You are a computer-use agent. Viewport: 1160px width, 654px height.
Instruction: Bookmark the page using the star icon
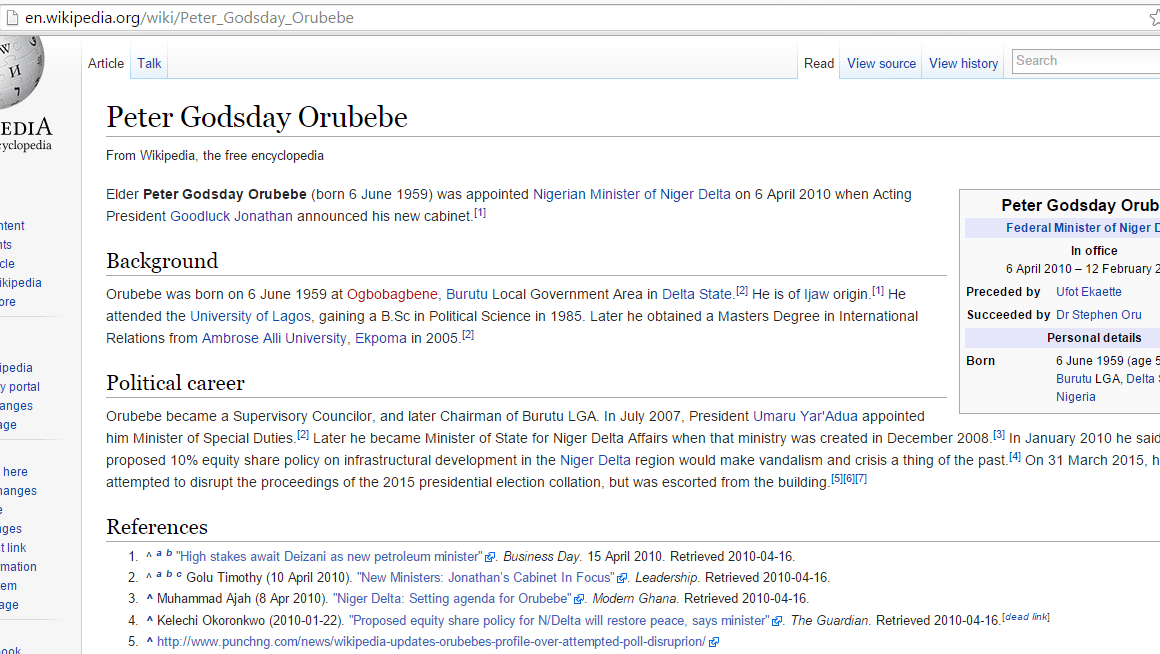coord(1153,17)
